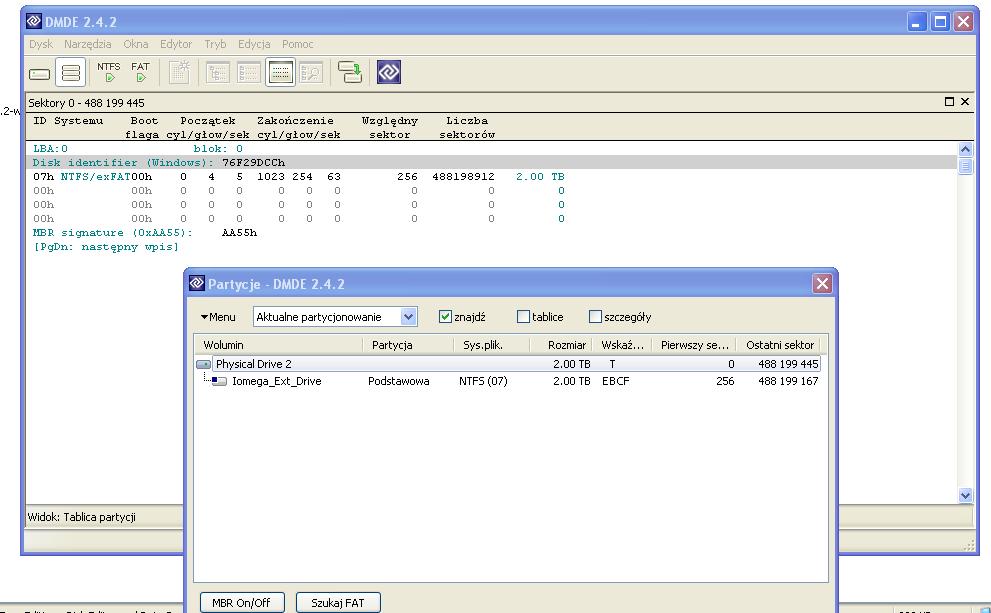
Task: Open the Edycja menu
Action: click(254, 44)
